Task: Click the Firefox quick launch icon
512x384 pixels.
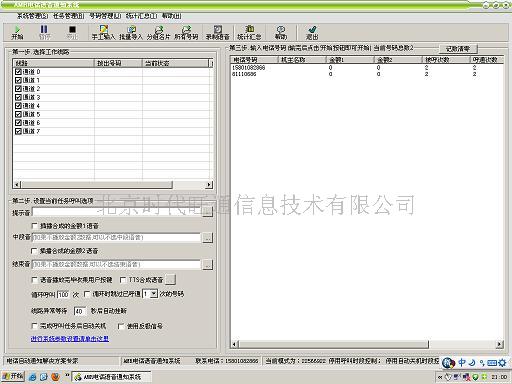Action: coord(55,377)
